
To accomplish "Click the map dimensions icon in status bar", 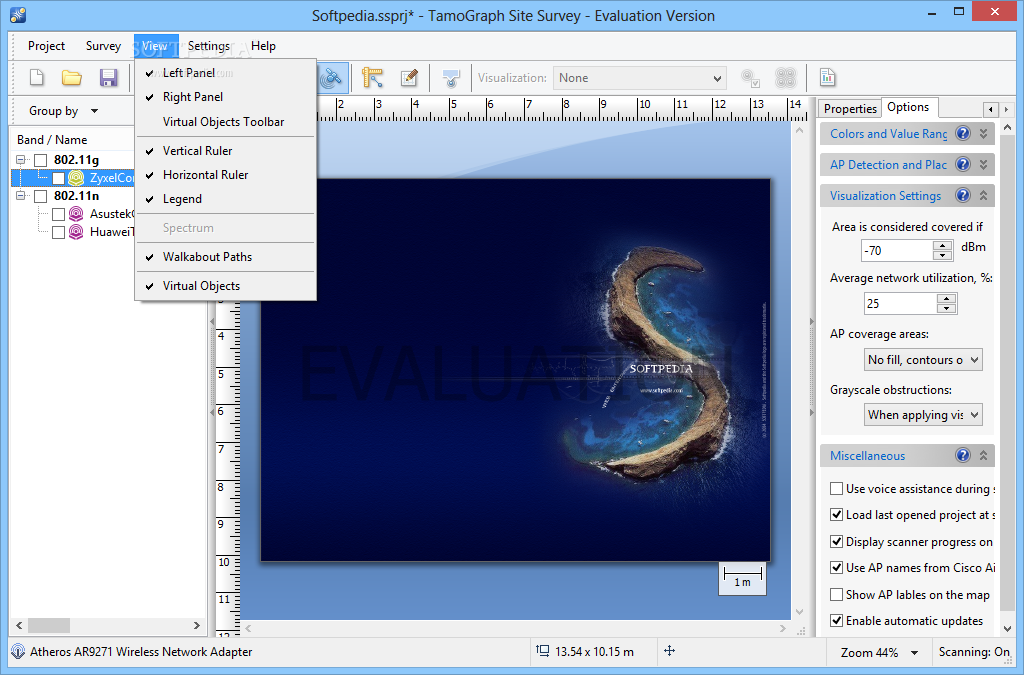I will (543, 650).
